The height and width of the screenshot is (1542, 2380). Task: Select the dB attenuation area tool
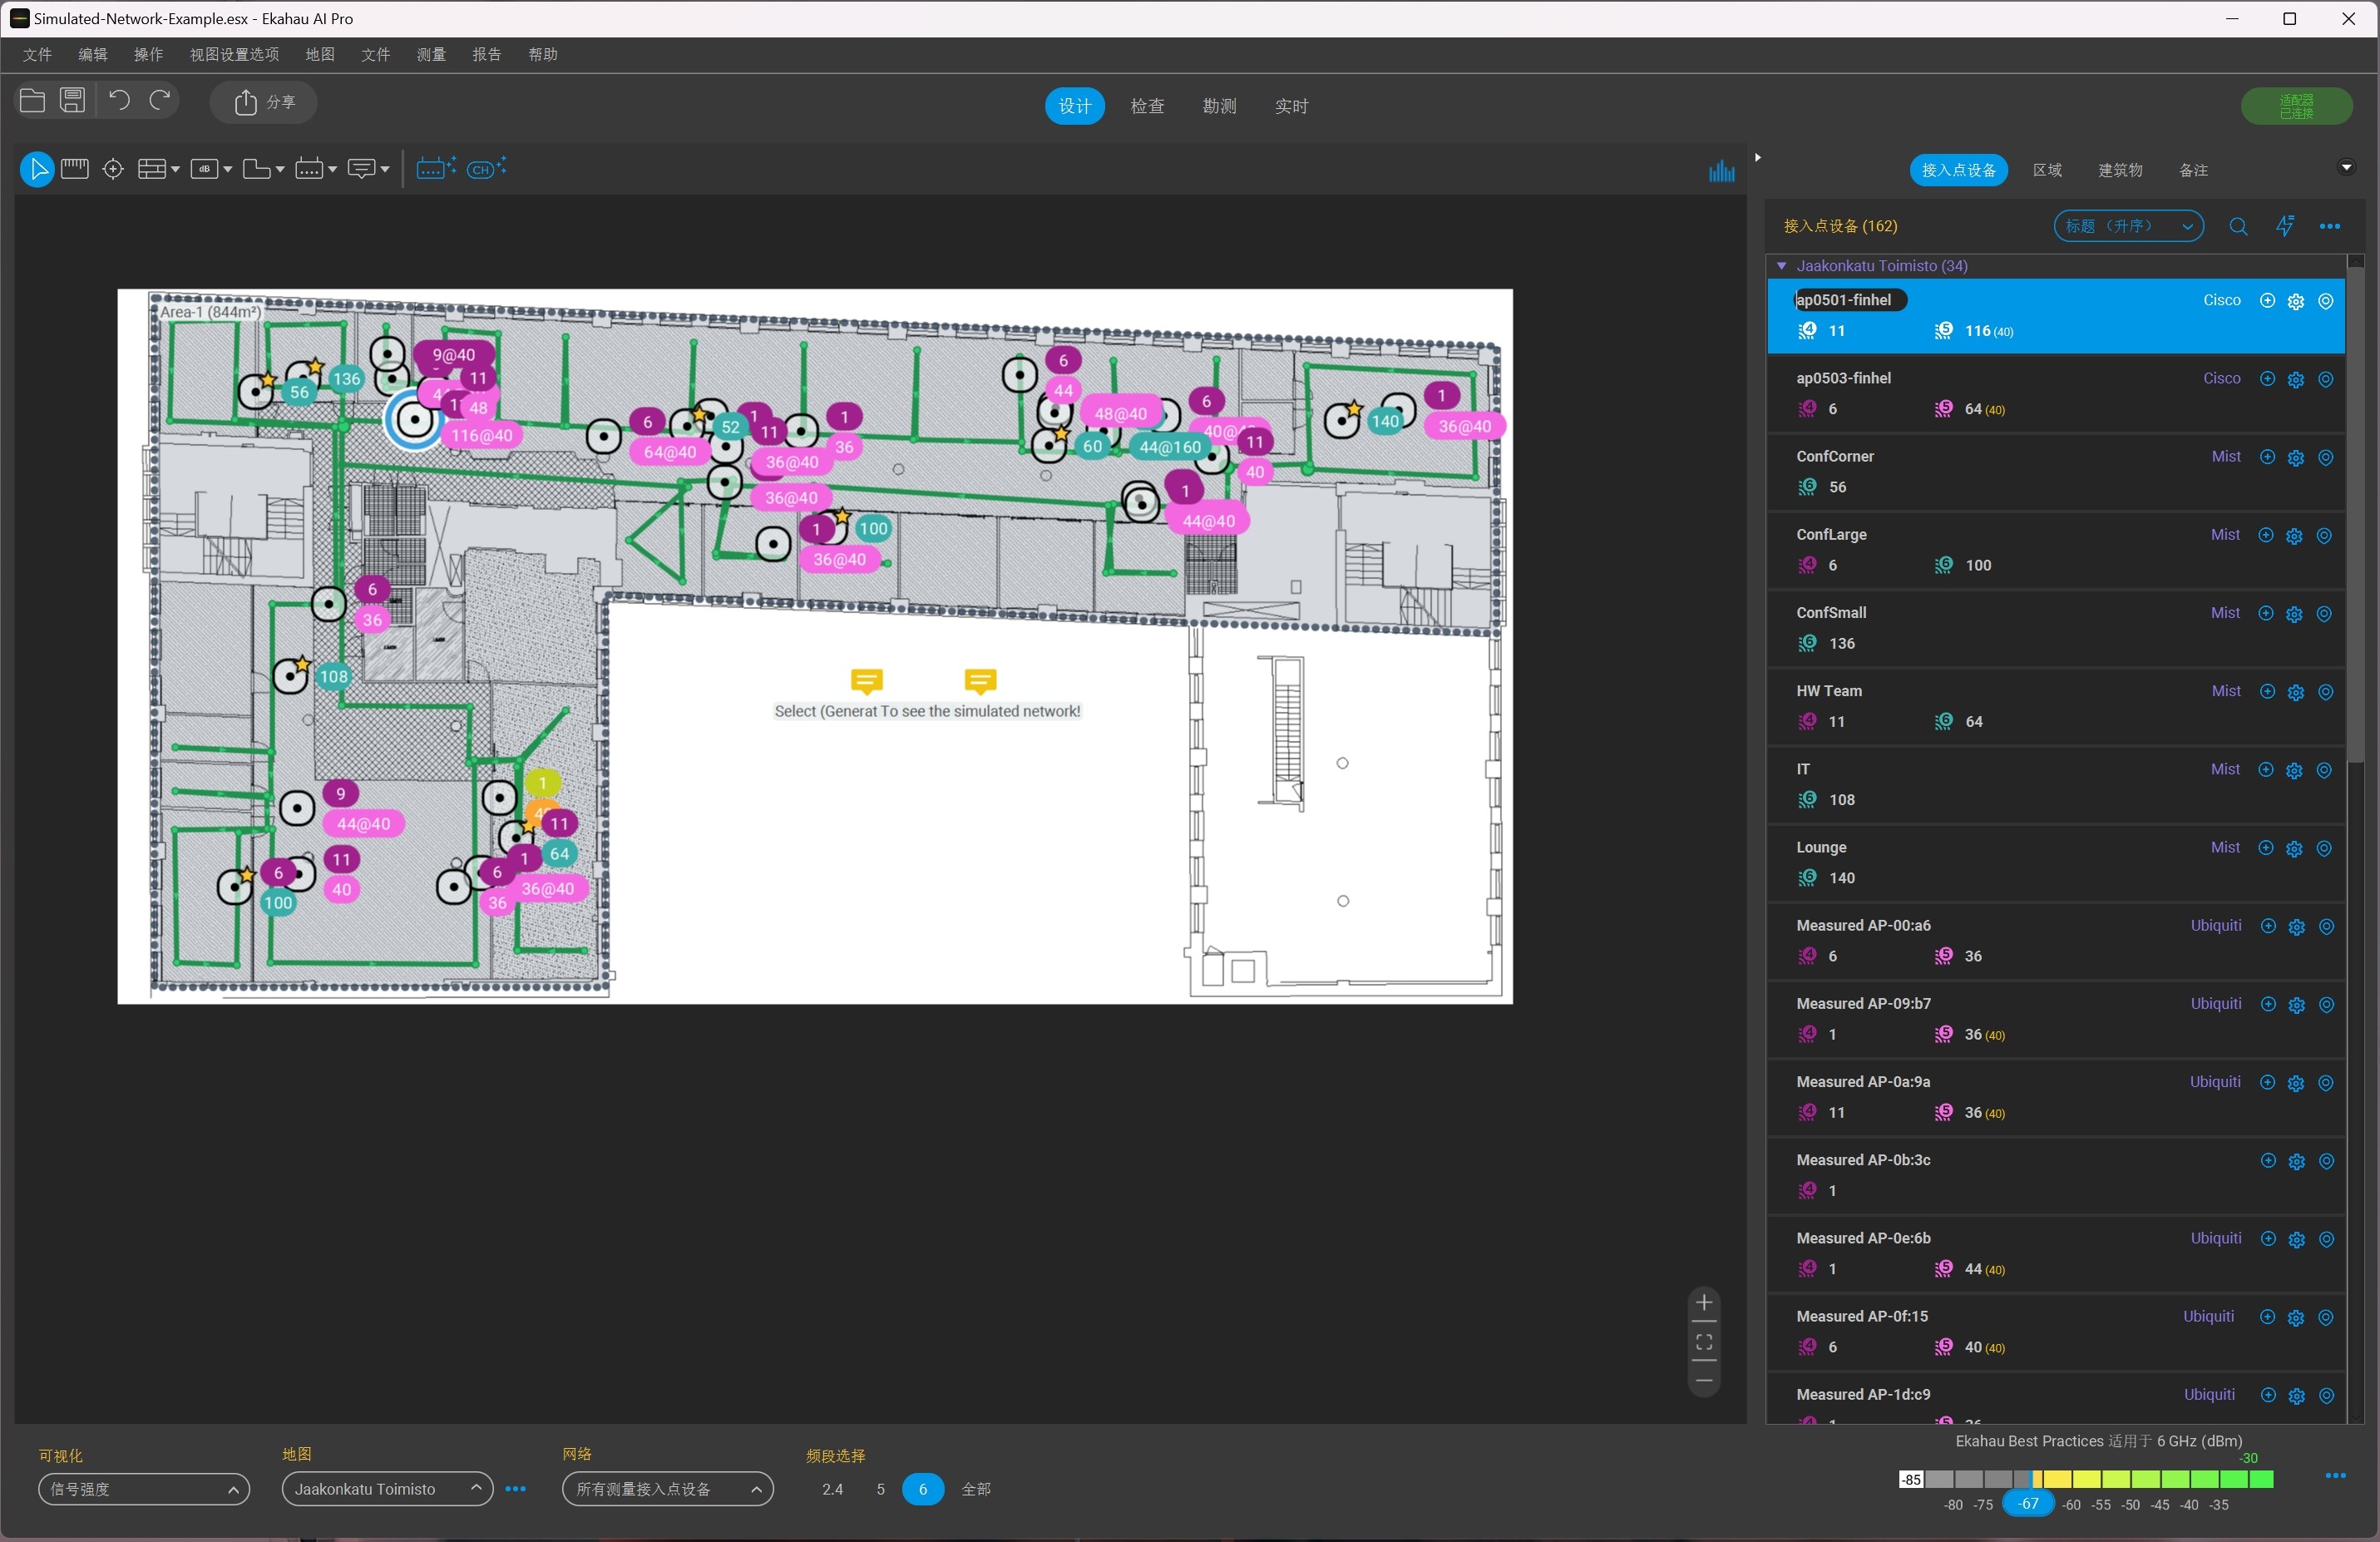point(204,169)
